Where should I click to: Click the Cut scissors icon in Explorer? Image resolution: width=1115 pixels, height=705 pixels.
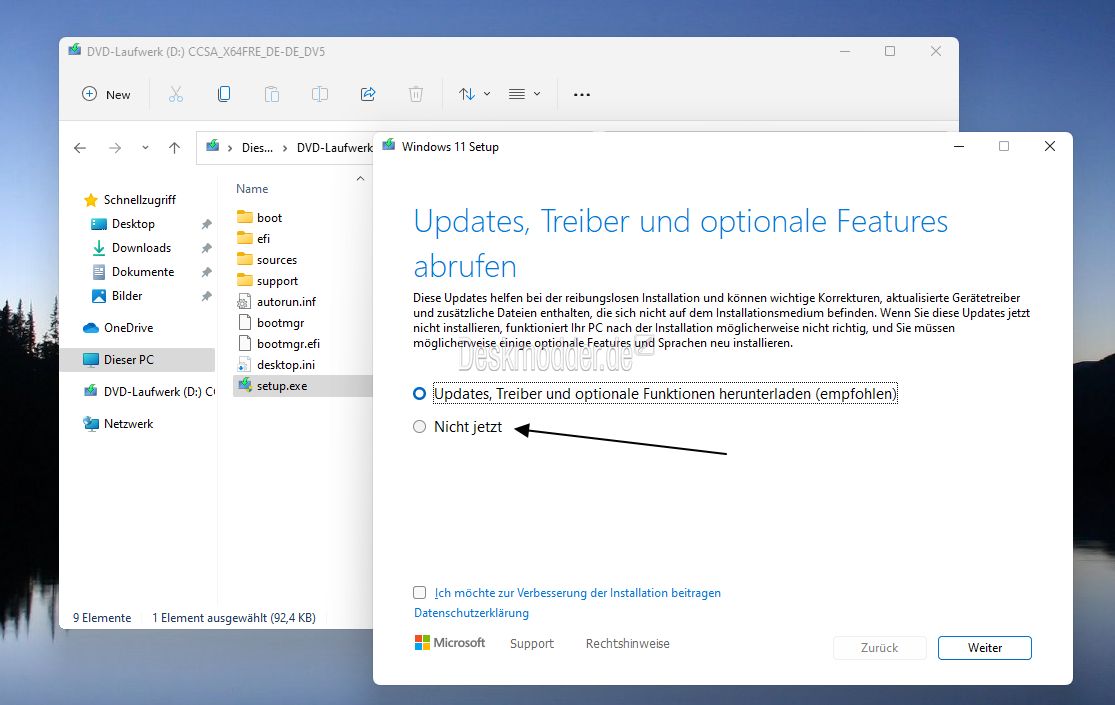(176, 94)
